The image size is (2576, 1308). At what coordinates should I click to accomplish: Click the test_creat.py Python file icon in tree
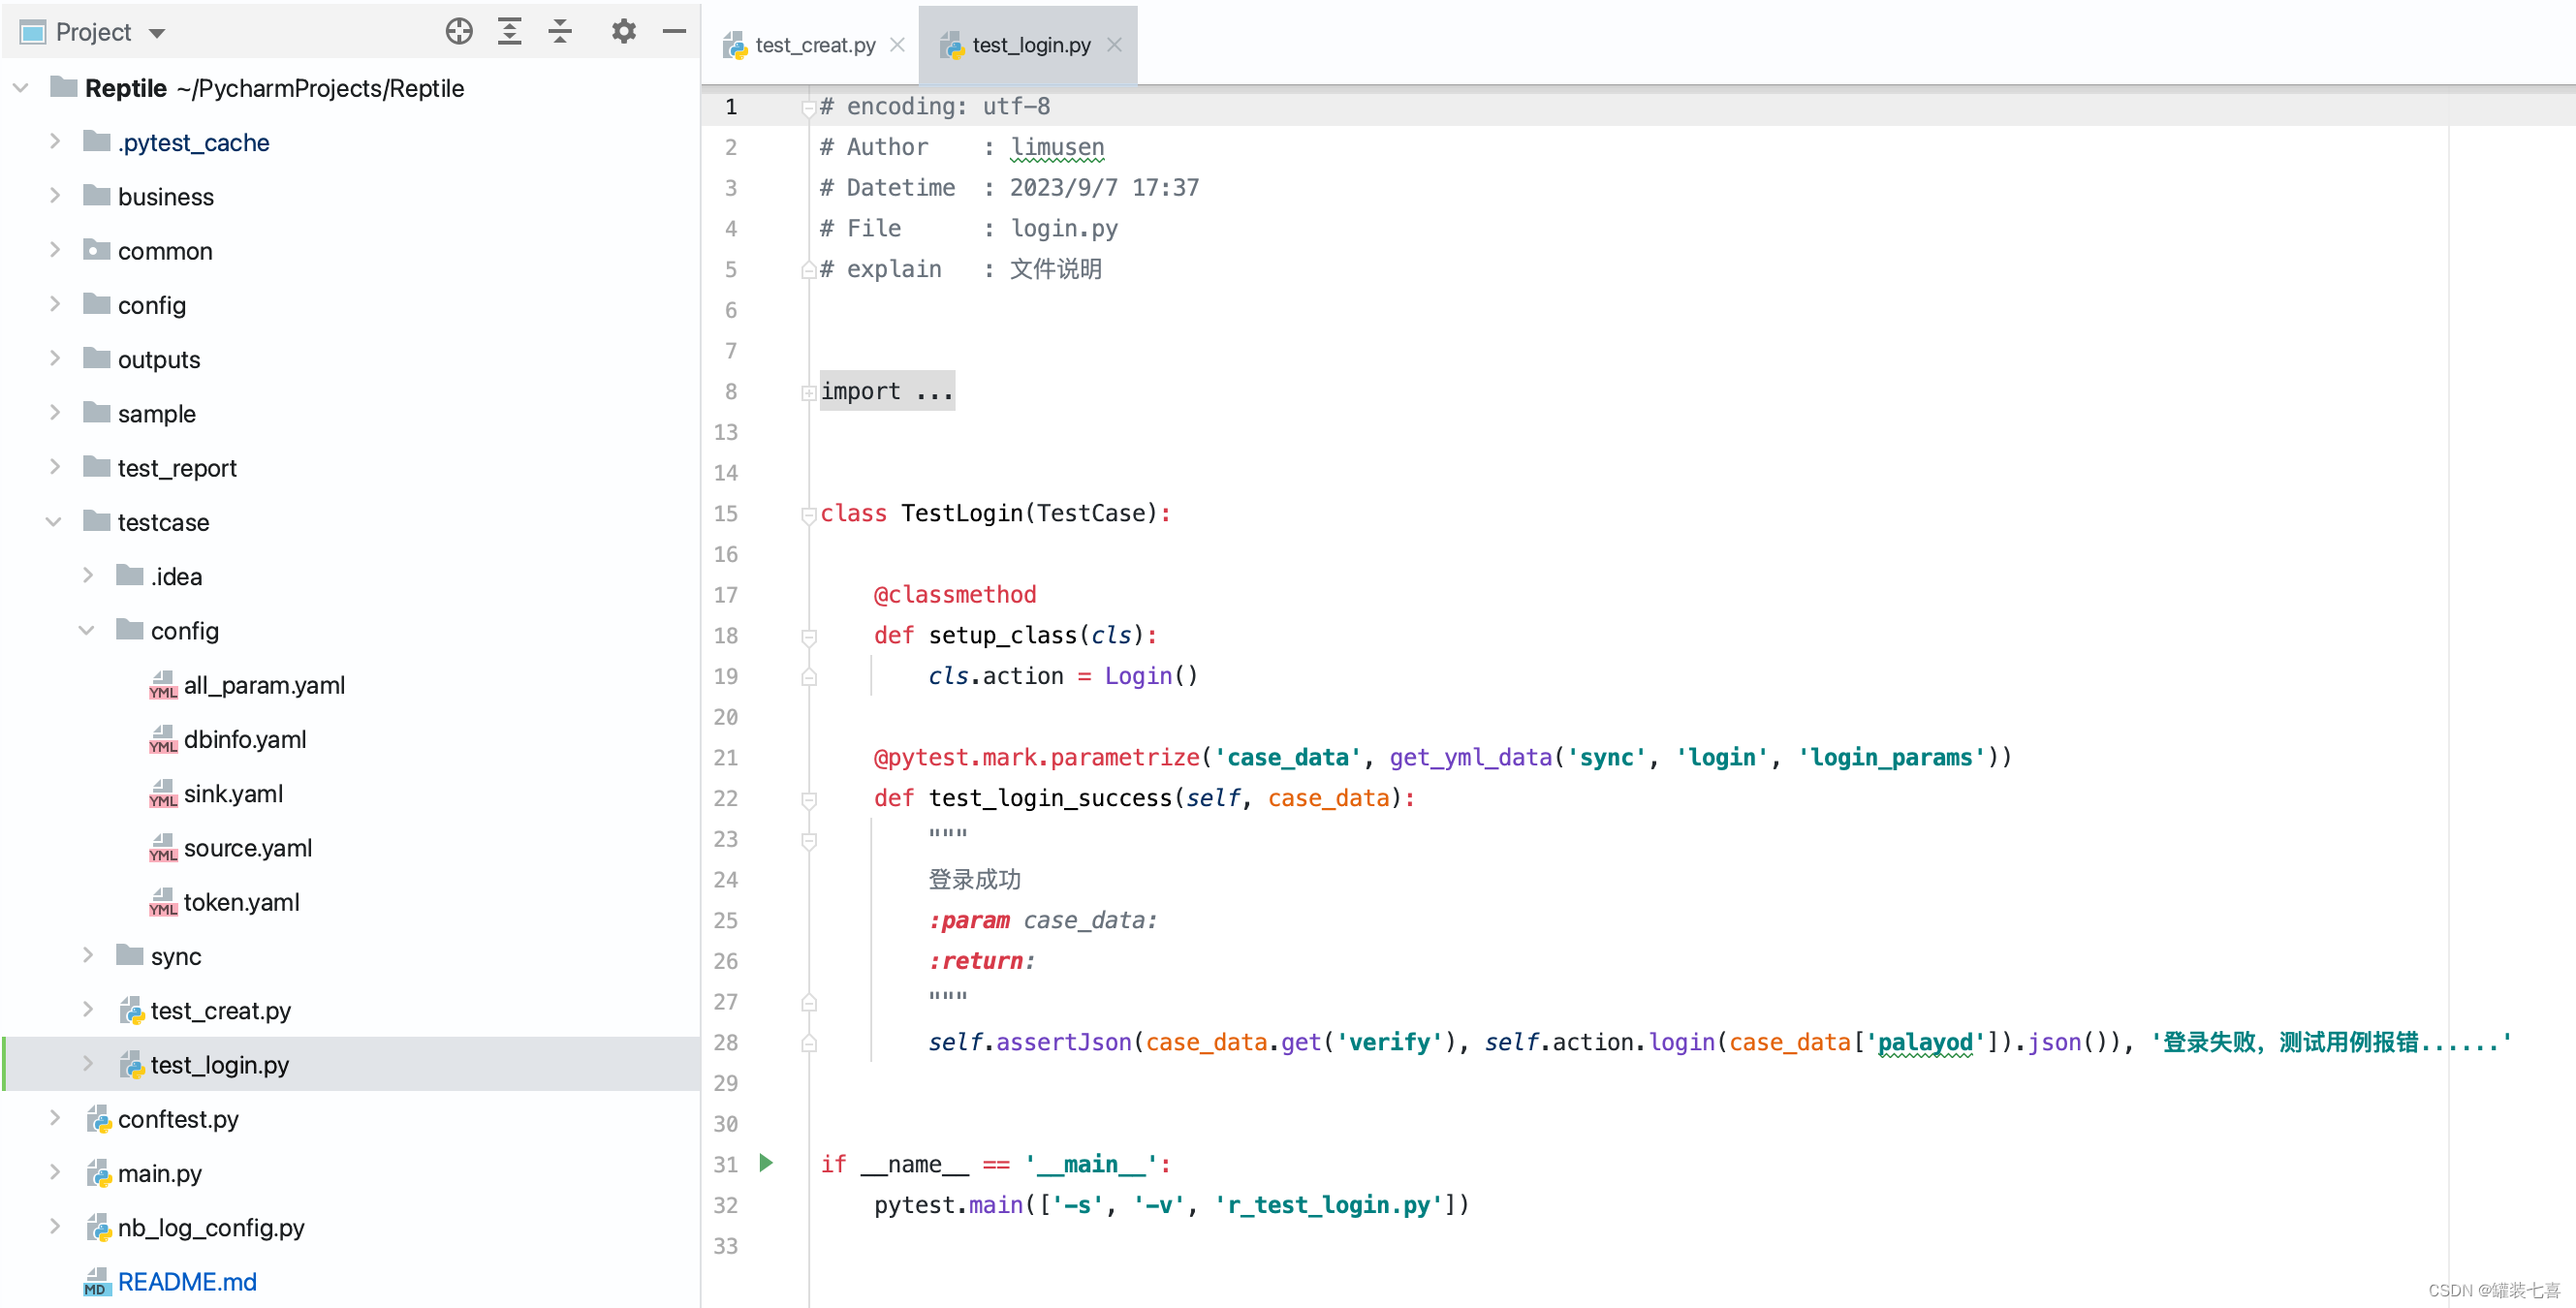[x=132, y=1011]
